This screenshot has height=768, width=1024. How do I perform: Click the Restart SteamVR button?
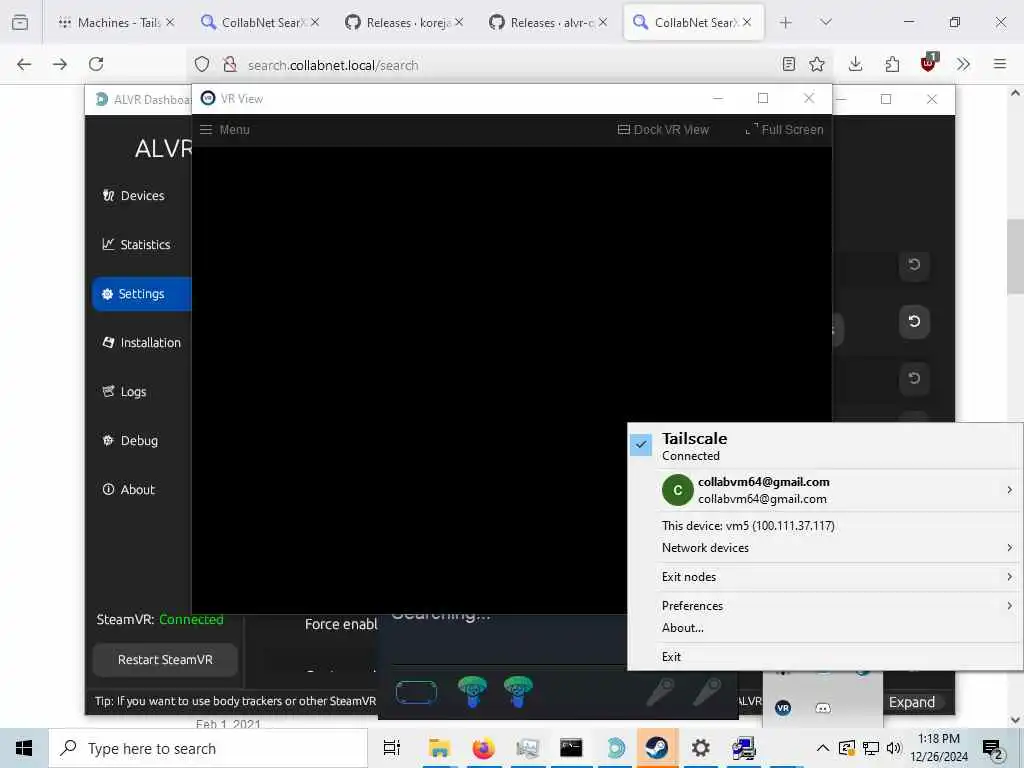click(x=165, y=660)
